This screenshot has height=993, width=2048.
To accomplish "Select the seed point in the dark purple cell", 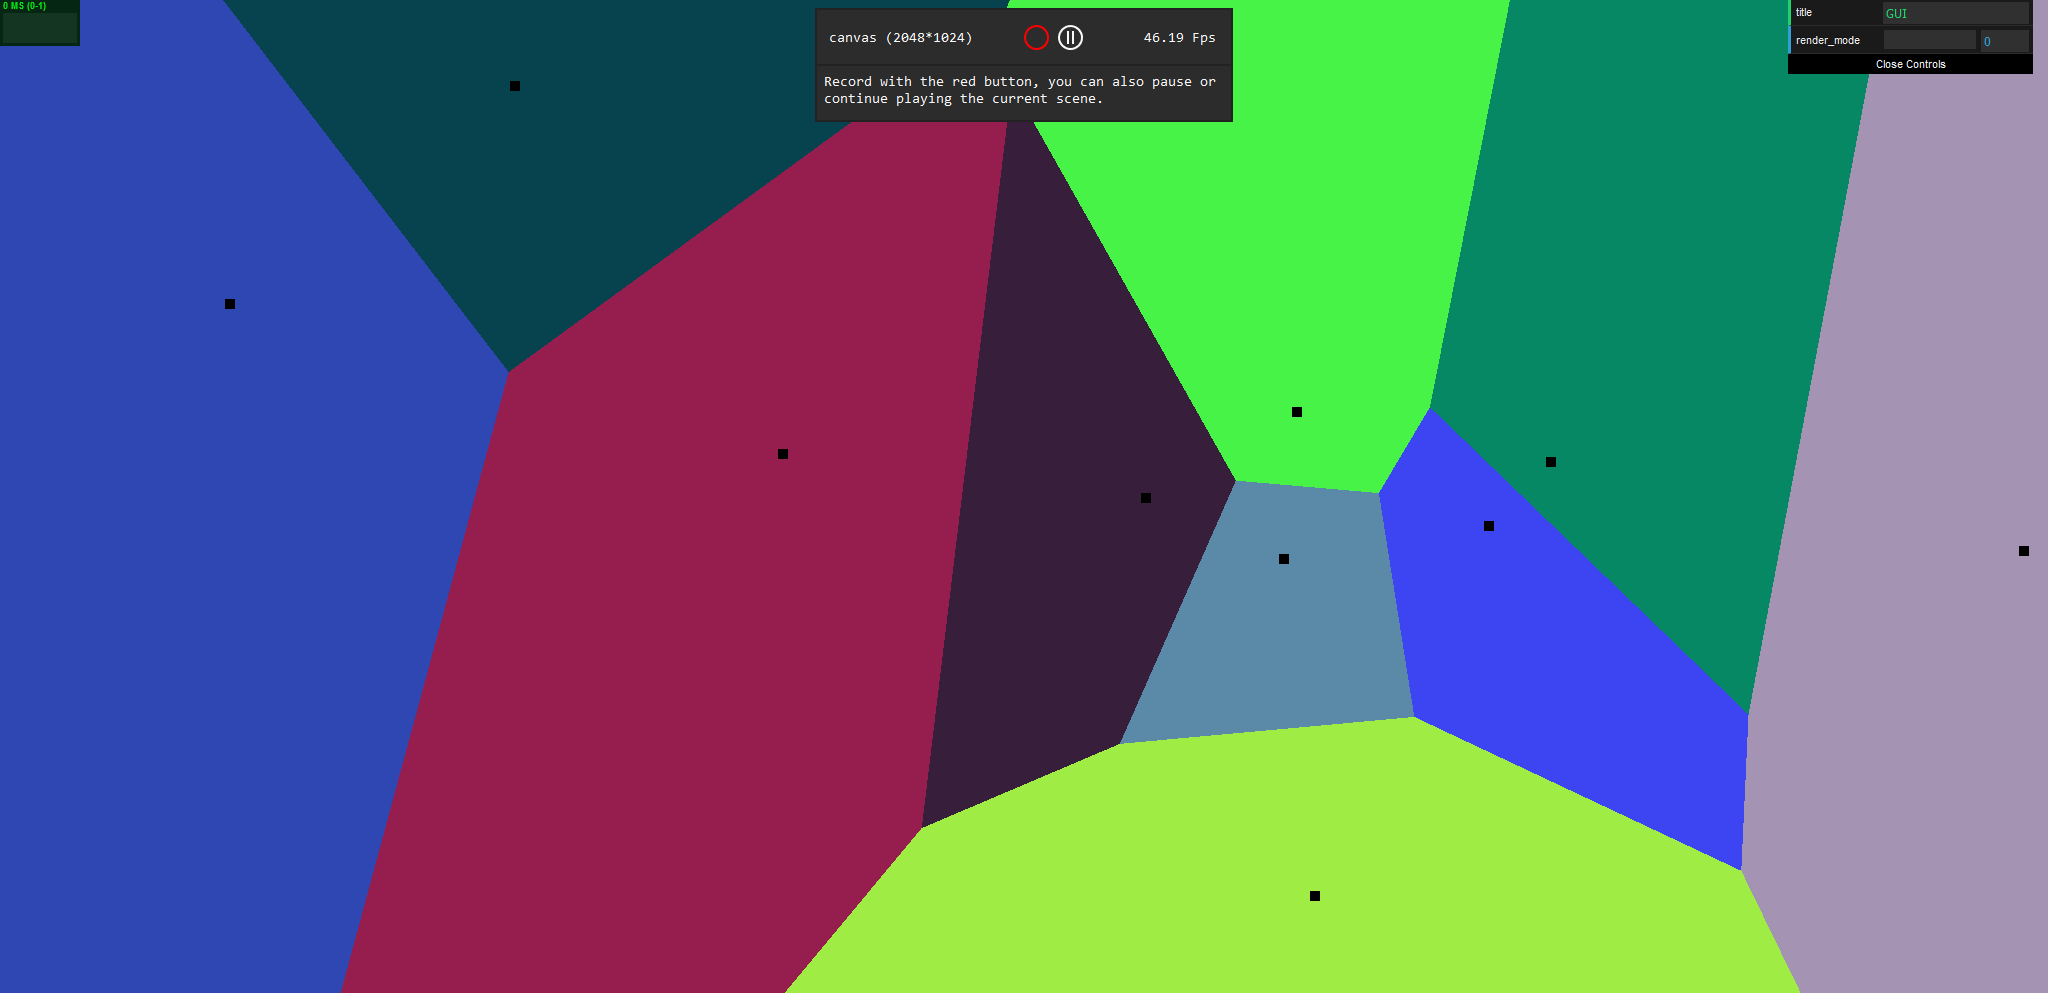I will [x=1146, y=498].
